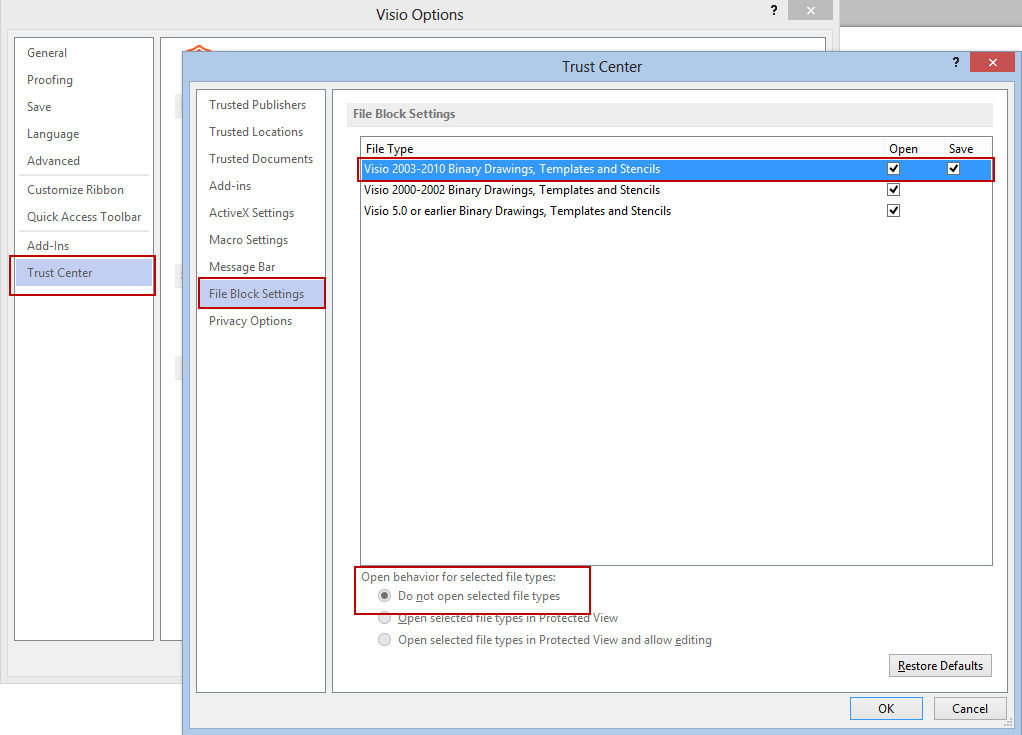Toggle Open checkbox for Visio 5.0 or earlier

[894, 210]
